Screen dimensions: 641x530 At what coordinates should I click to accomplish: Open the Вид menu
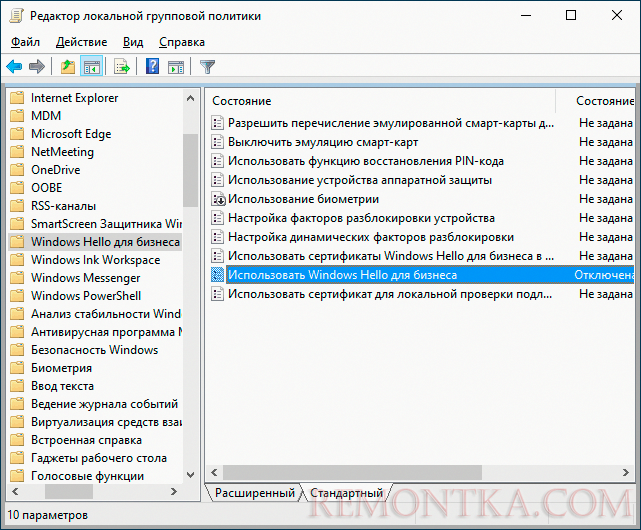pyautogui.click(x=133, y=42)
